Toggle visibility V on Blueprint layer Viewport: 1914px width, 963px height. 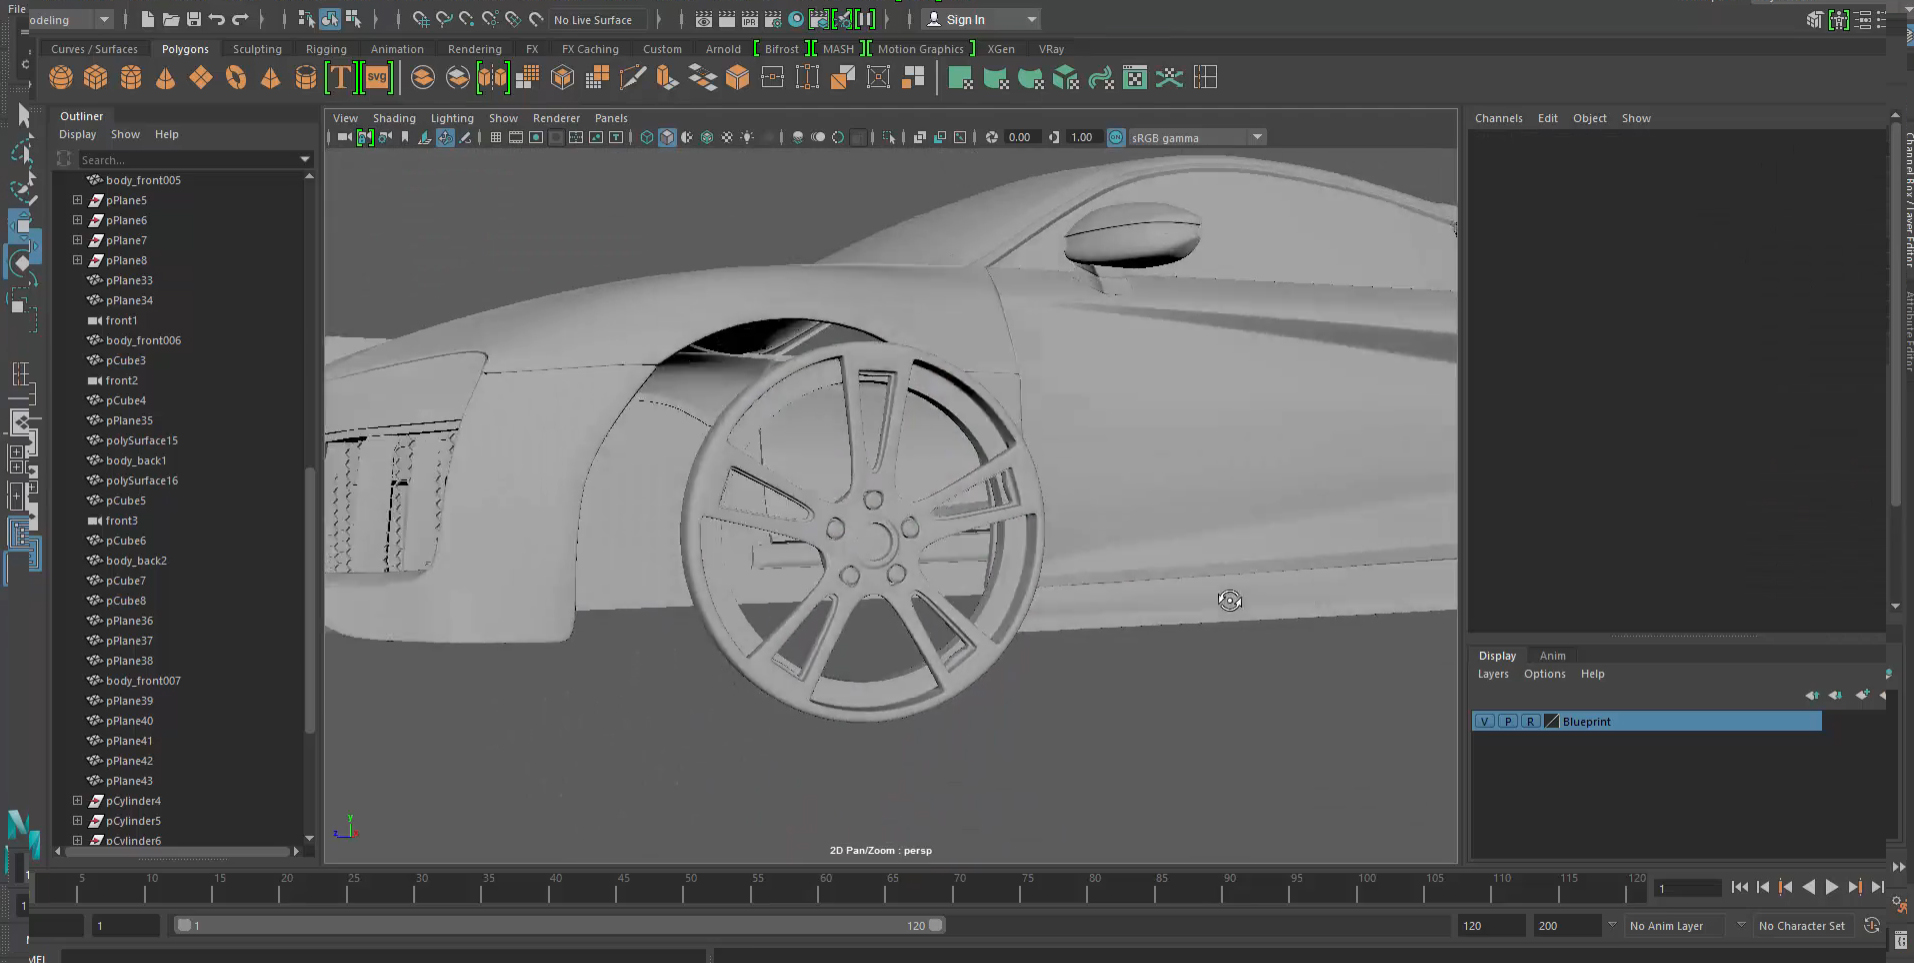tap(1485, 721)
